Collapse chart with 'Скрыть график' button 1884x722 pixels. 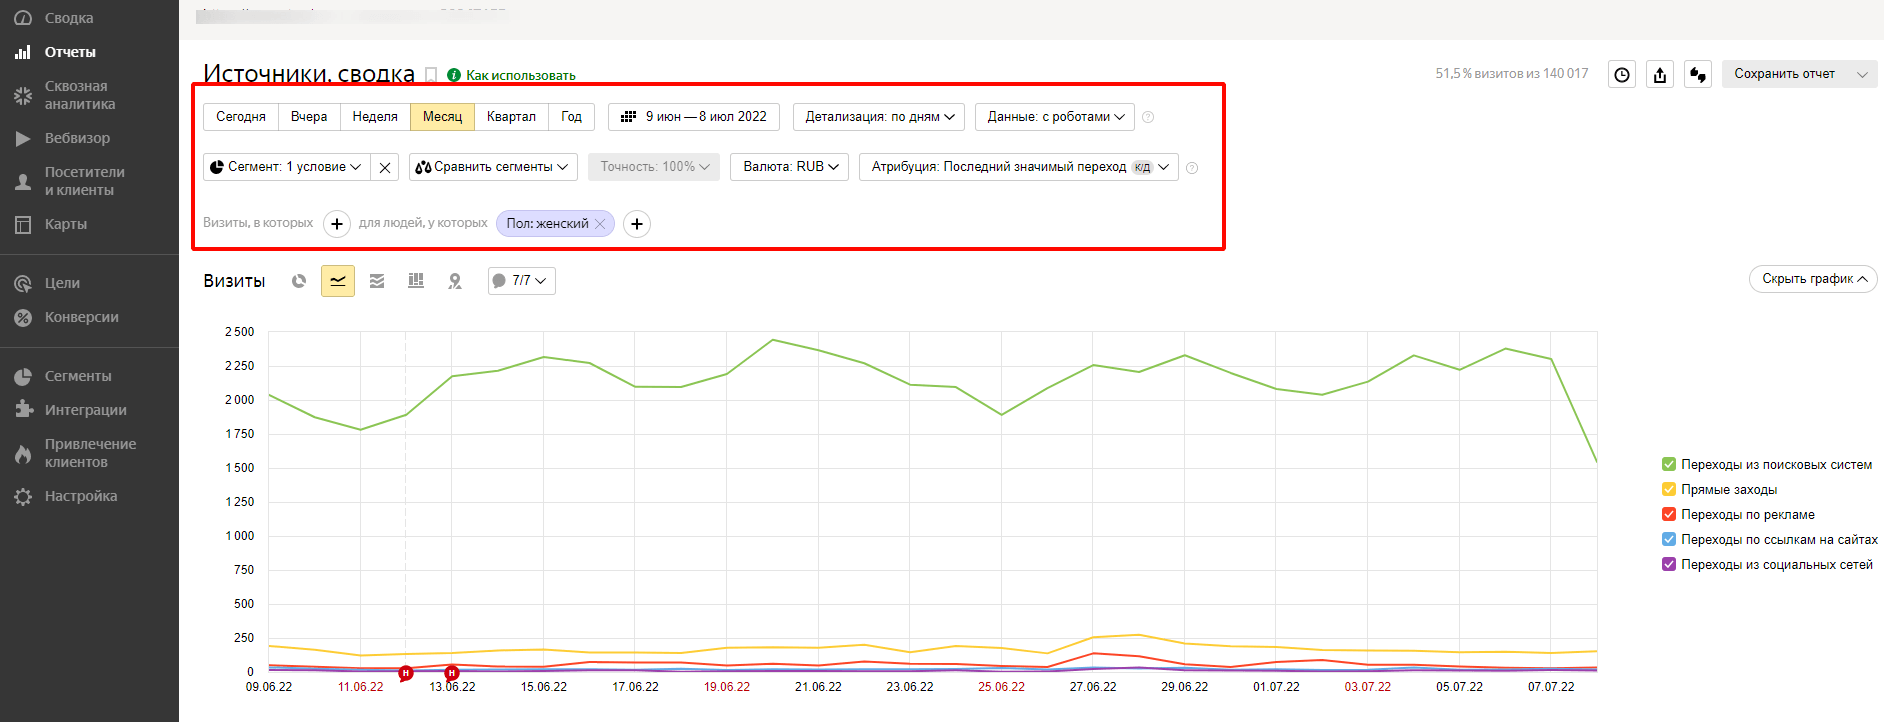1812,279
